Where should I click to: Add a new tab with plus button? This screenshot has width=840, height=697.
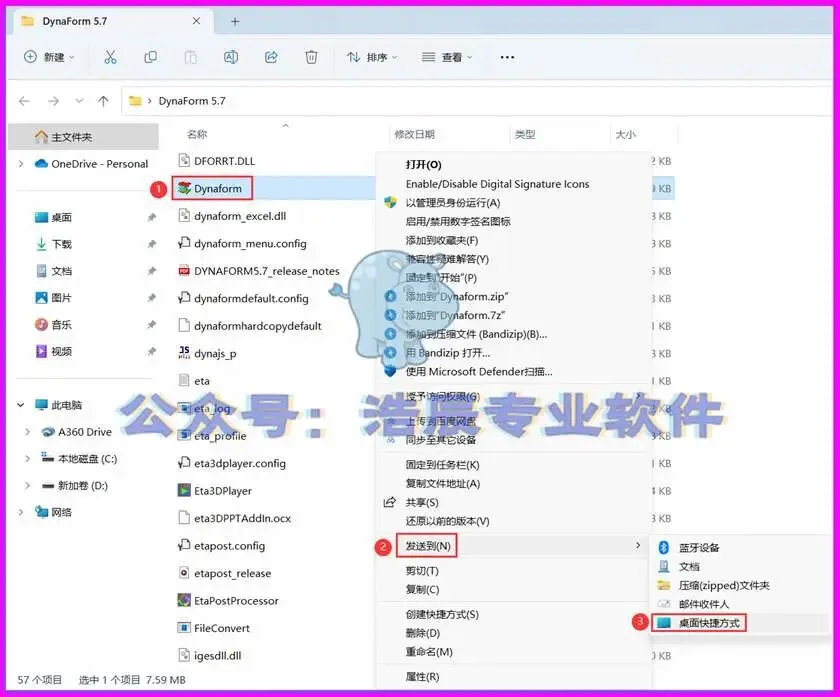point(235,21)
